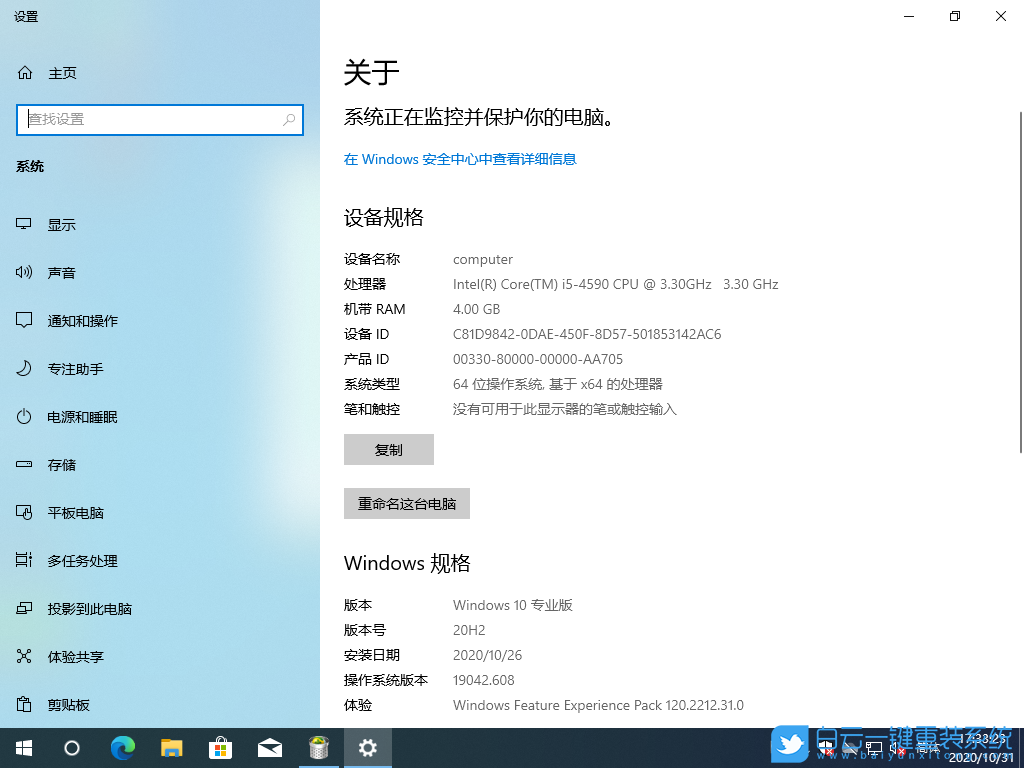This screenshot has height=768, width=1024.
Task: Go to 主页 in Settings
Action: pyautogui.click(x=62, y=72)
